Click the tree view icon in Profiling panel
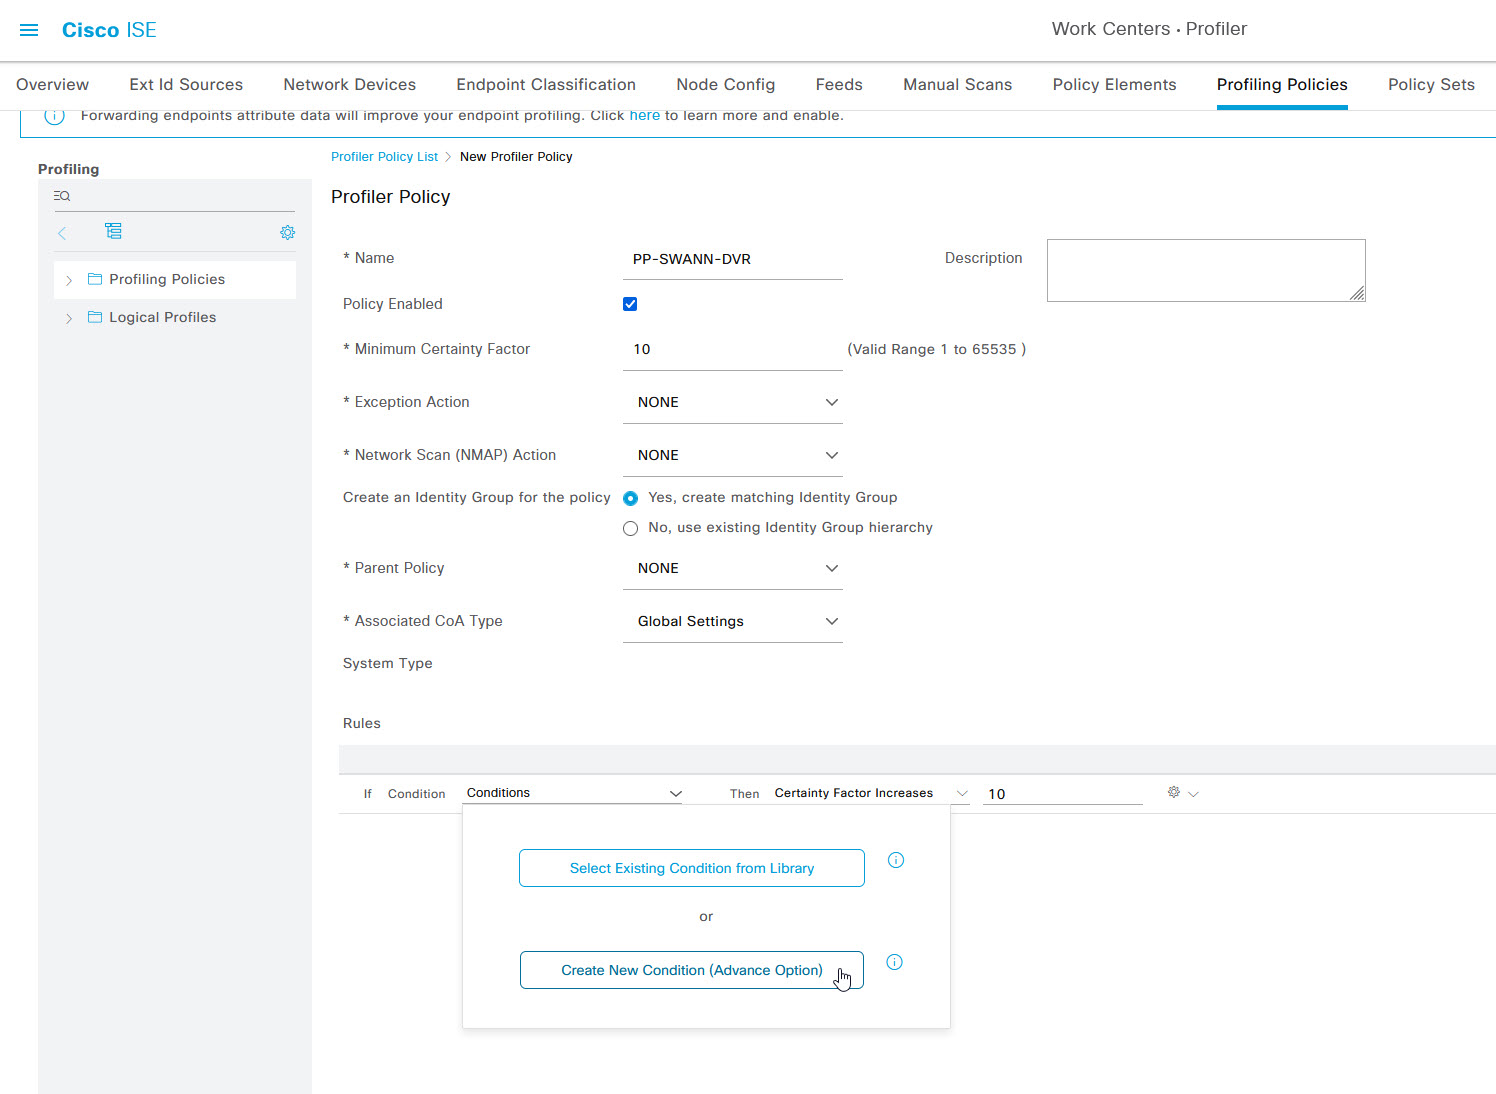The width and height of the screenshot is (1496, 1094). click(x=113, y=231)
